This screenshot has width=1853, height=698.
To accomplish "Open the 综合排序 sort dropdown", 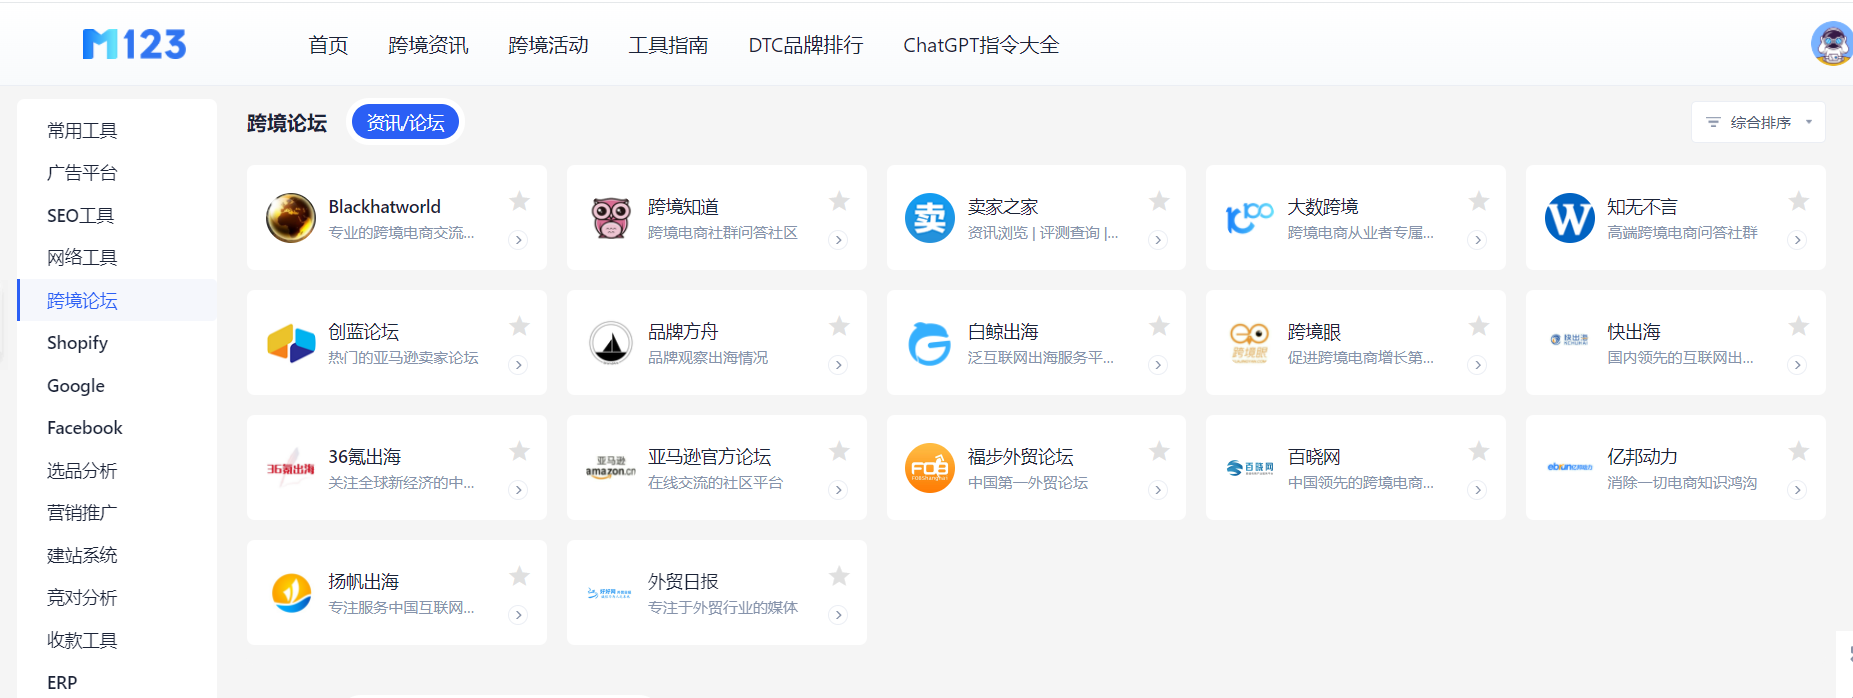I will [1758, 122].
